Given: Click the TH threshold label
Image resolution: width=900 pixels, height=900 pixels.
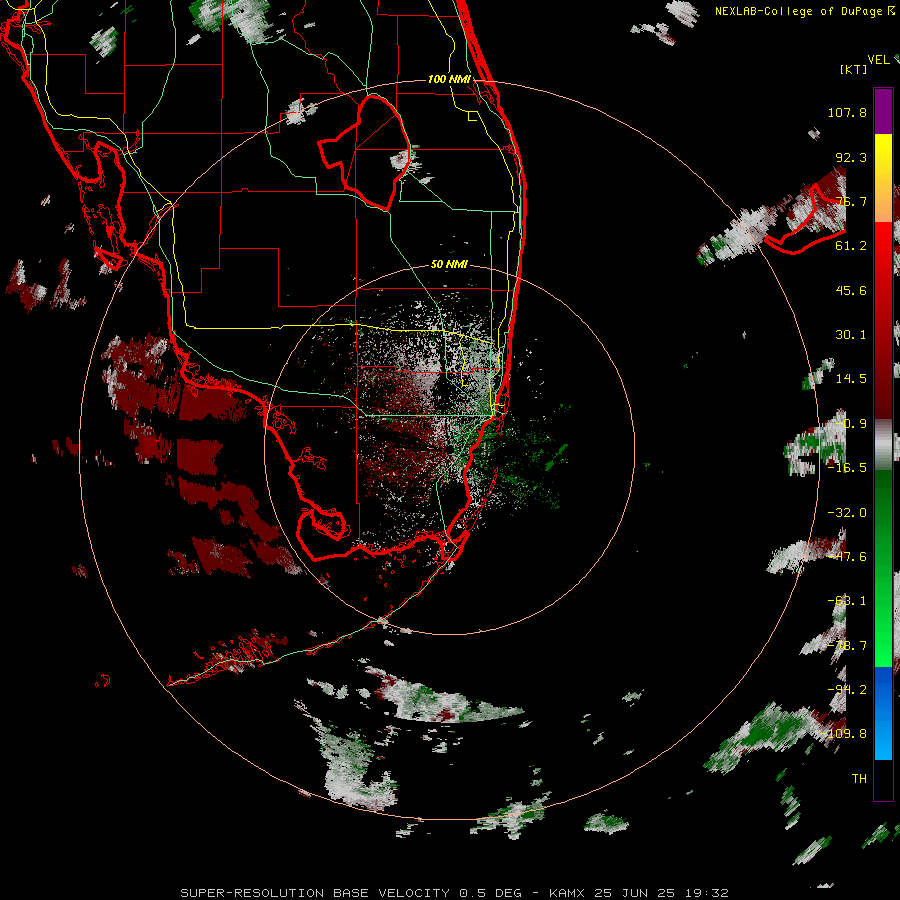Looking at the screenshot, I should pyautogui.click(x=859, y=779).
